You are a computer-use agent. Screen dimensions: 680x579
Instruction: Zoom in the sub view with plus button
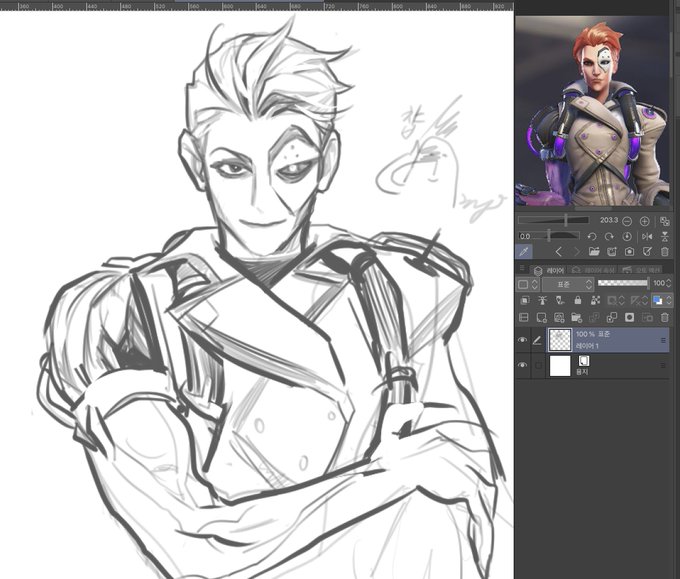pos(644,221)
